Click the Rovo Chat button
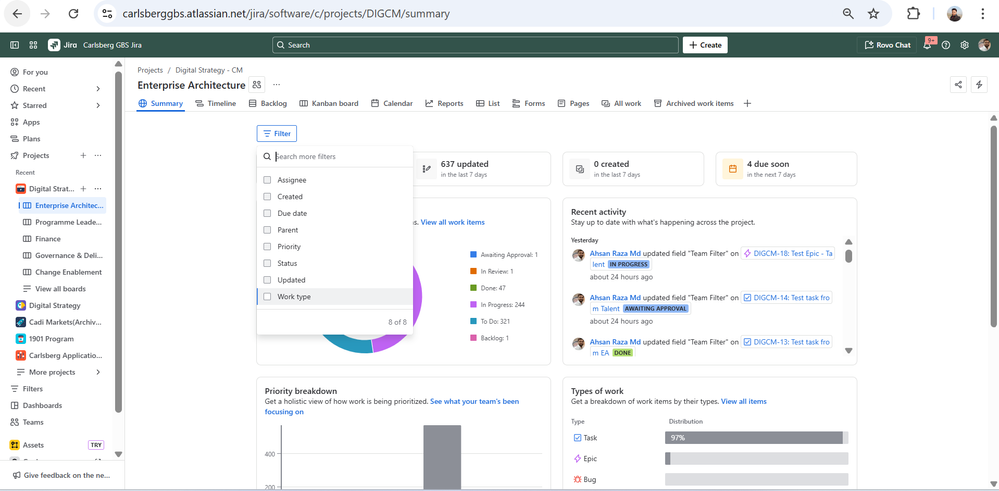Viewport: 999px width, 491px height. click(x=887, y=45)
